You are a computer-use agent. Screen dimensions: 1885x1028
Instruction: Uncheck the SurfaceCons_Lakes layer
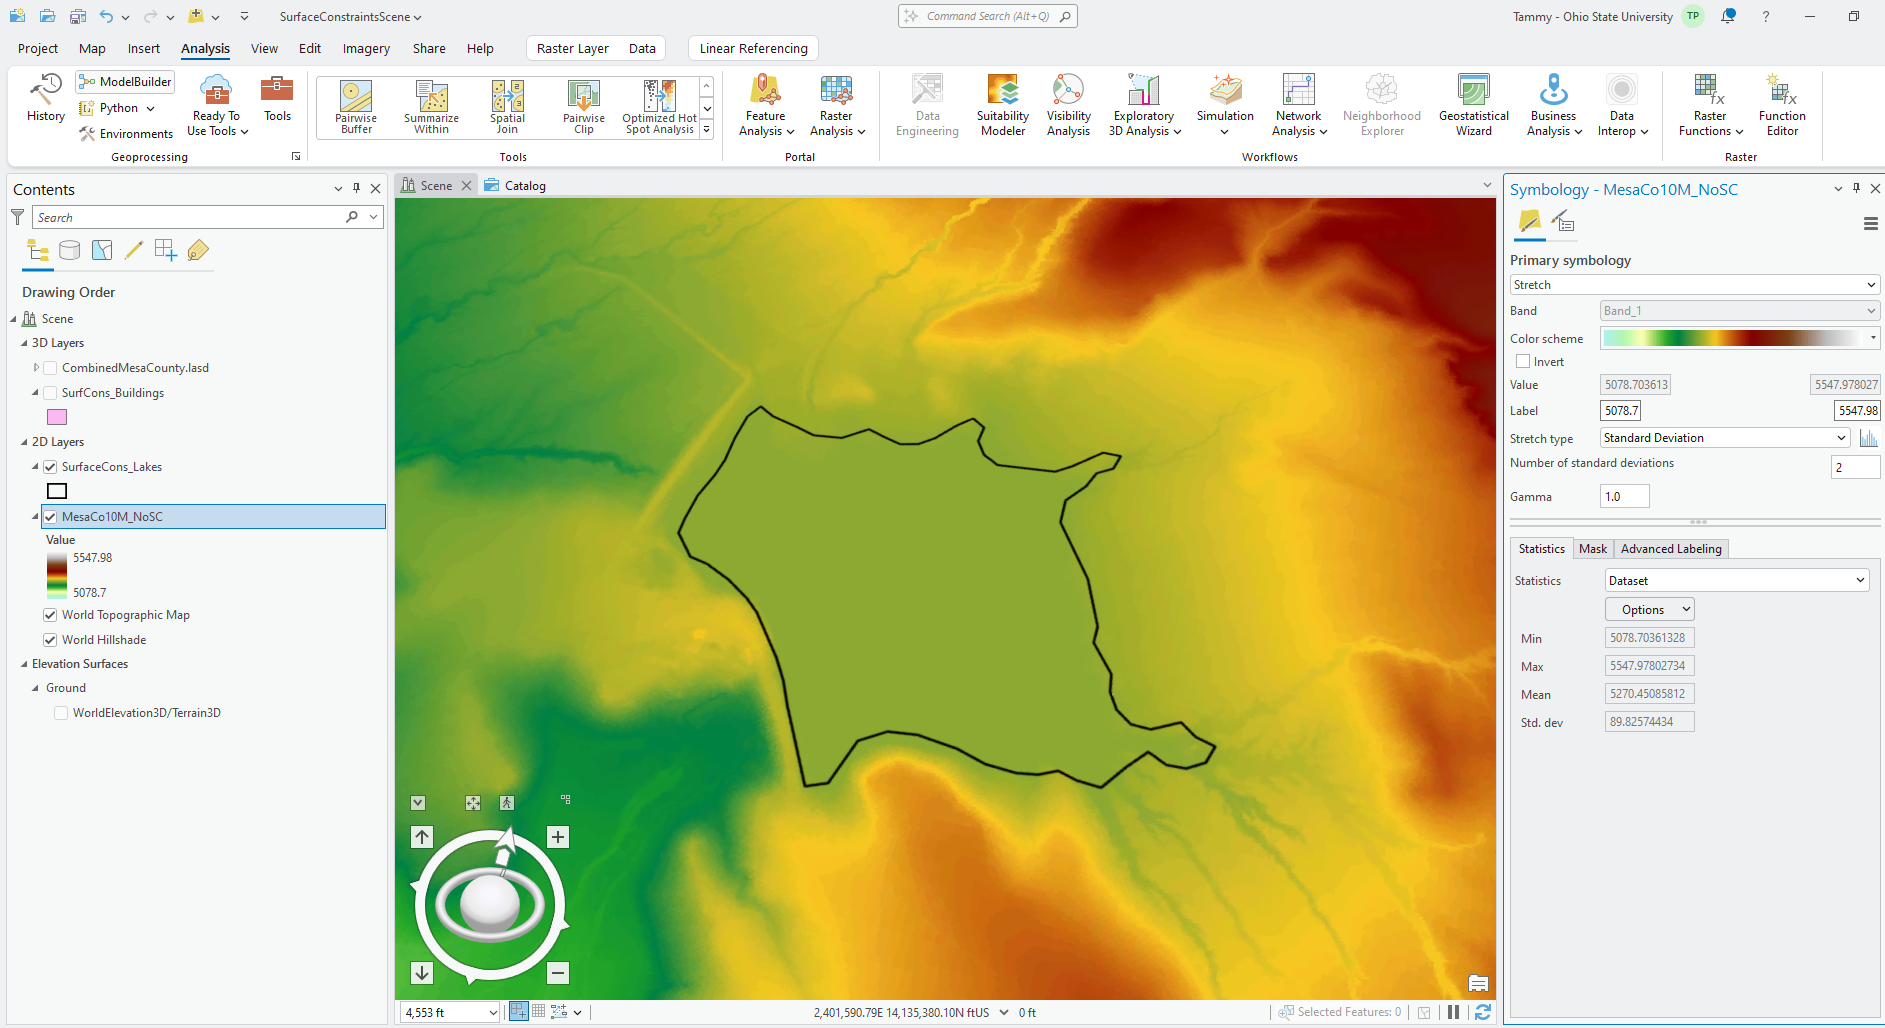pyautogui.click(x=50, y=467)
